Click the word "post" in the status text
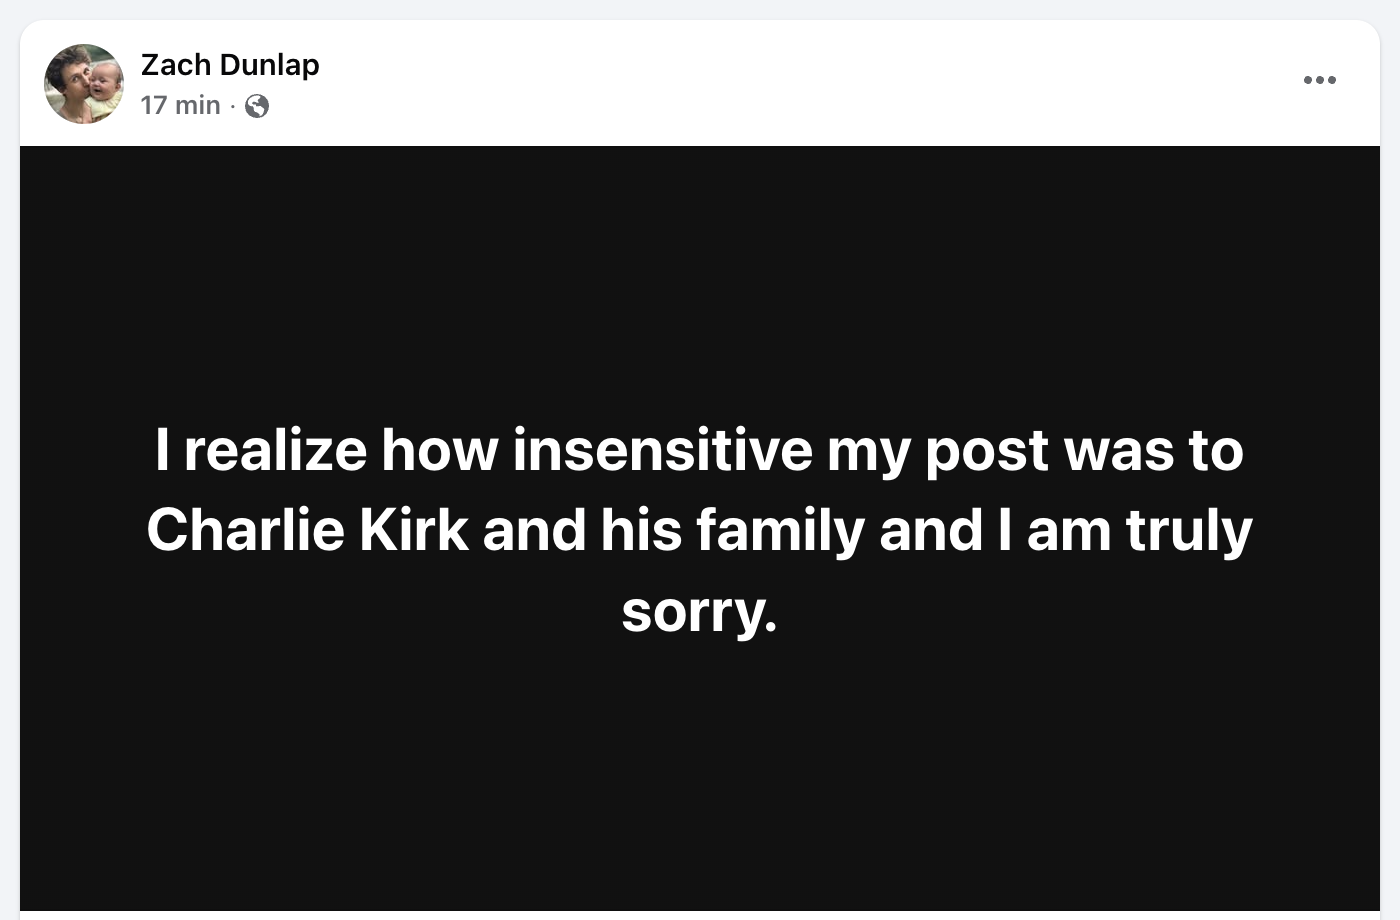1400x920 pixels. [x=987, y=452]
